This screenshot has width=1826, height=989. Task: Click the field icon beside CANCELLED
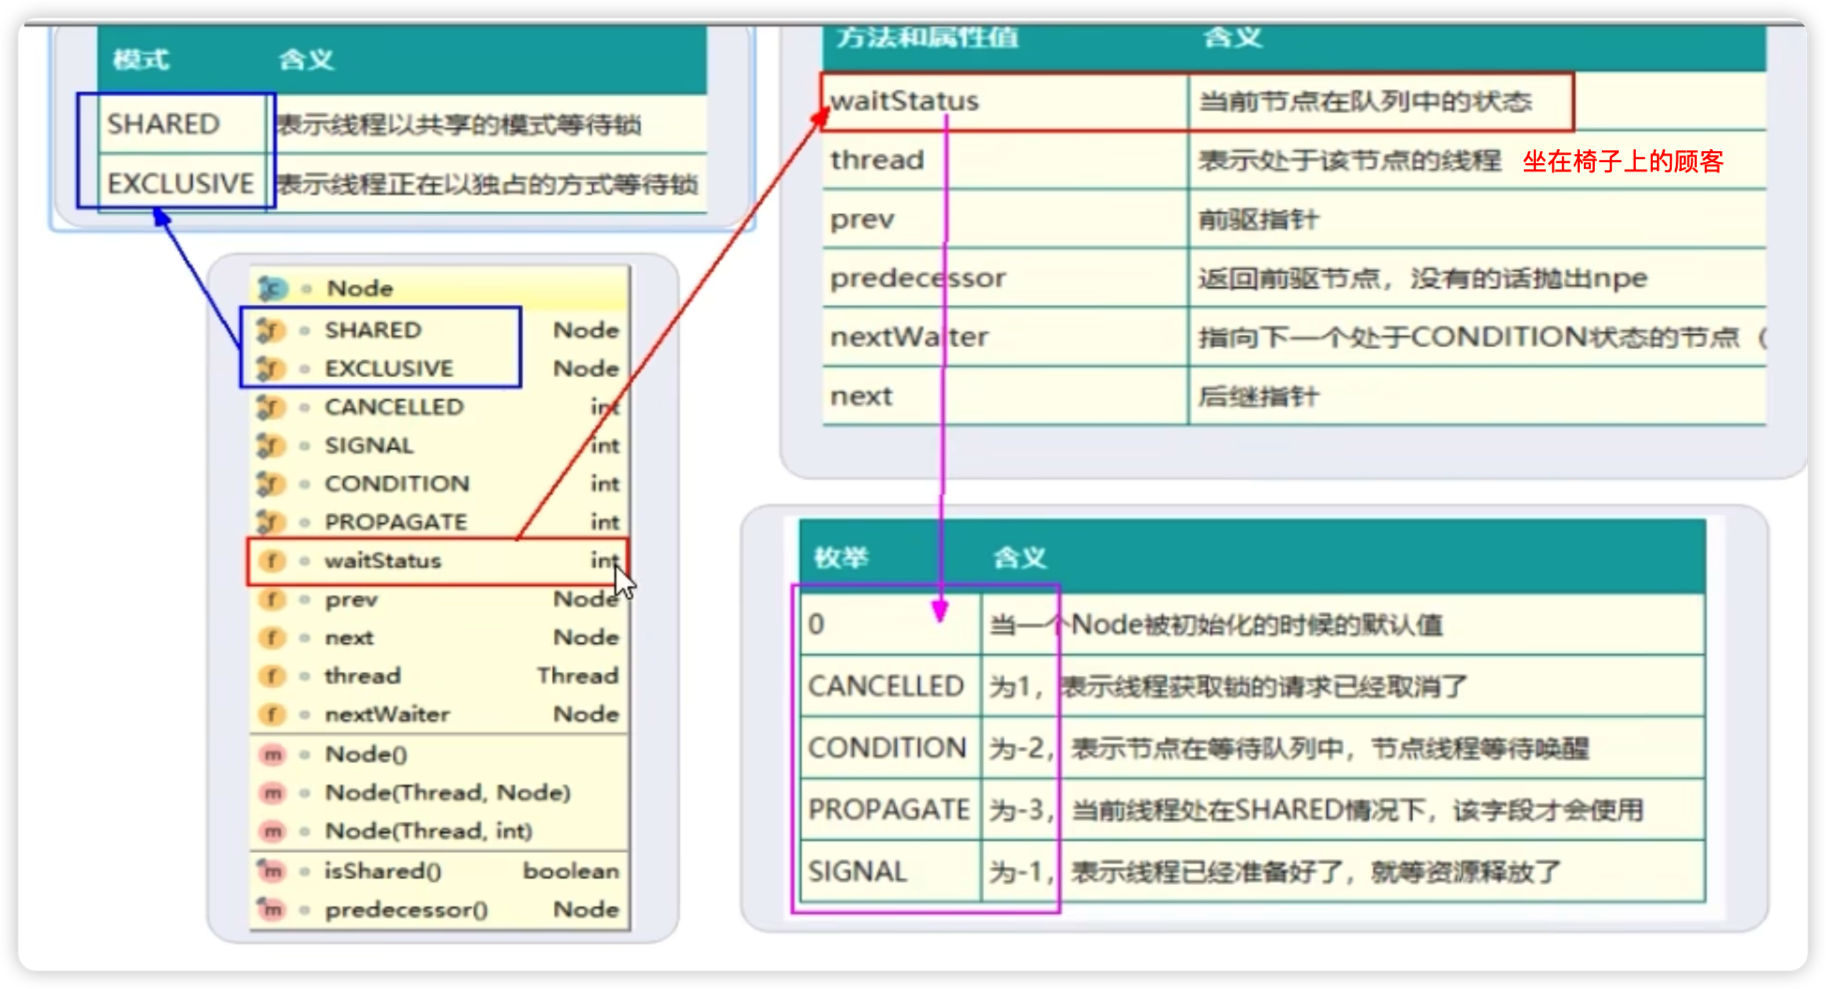tap(271, 407)
